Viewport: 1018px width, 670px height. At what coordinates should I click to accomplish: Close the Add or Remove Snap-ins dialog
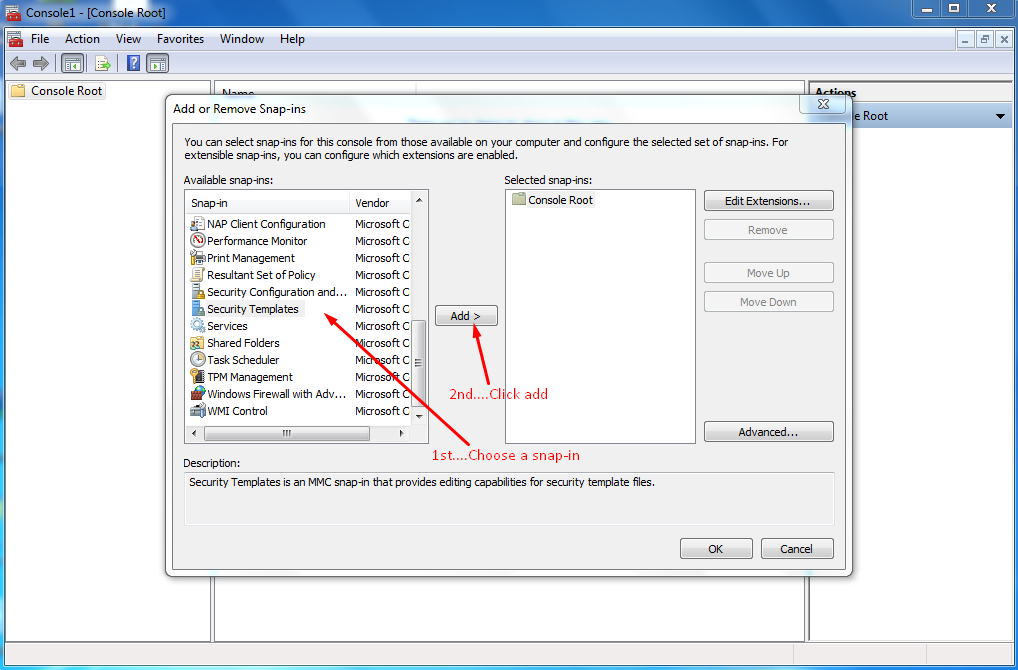coord(823,104)
